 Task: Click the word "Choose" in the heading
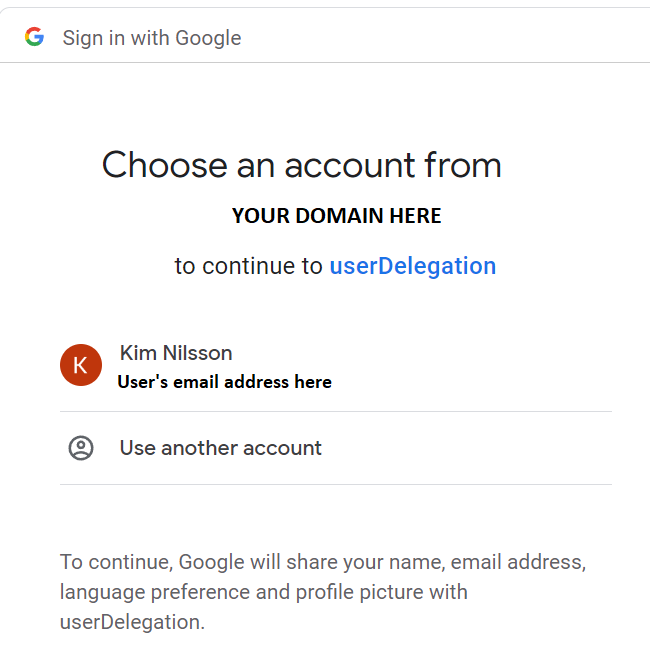tap(165, 165)
